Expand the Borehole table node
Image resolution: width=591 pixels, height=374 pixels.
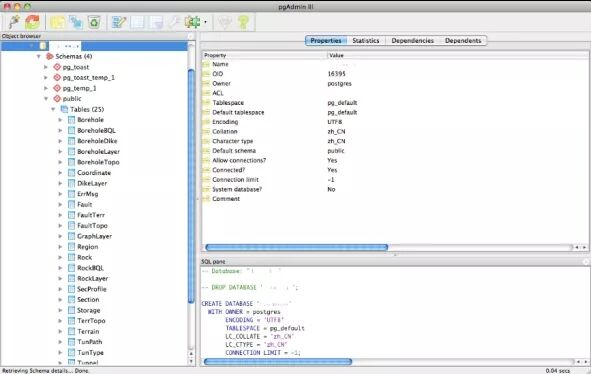(x=60, y=120)
